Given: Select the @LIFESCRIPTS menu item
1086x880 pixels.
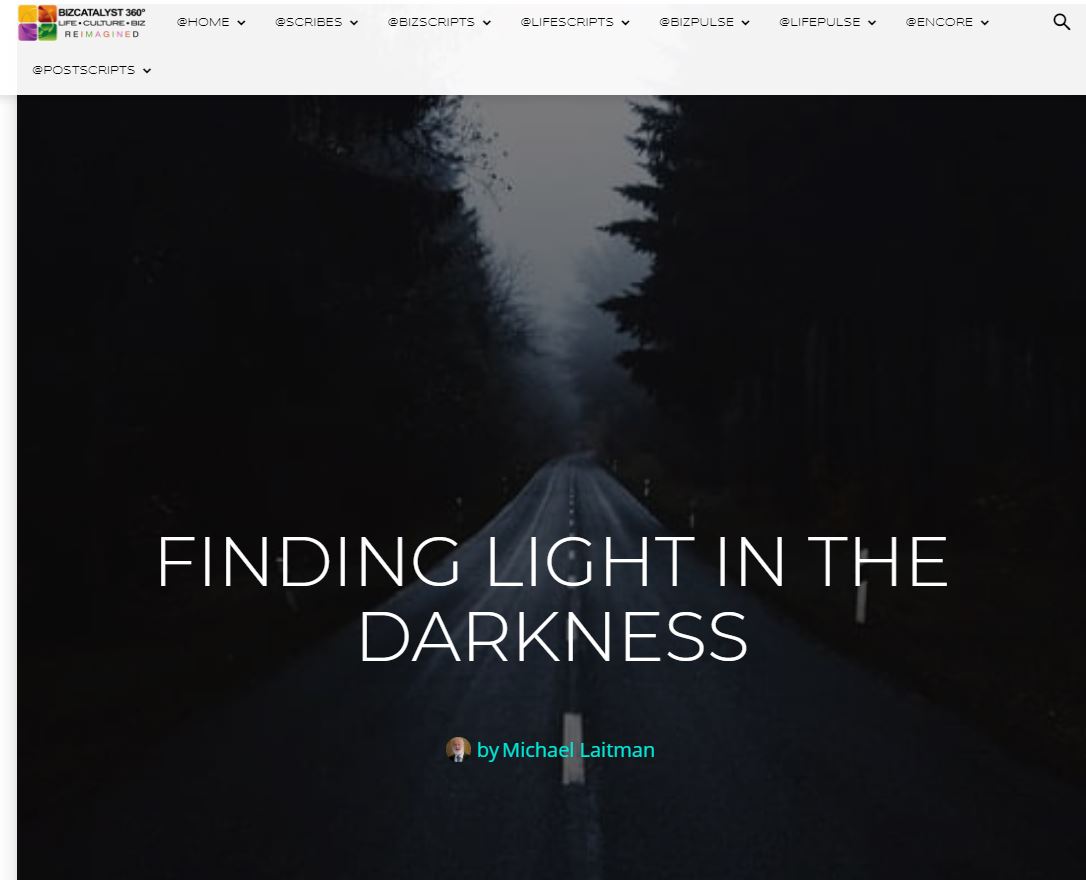Looking at the screenshot, I should coord(567,22).
